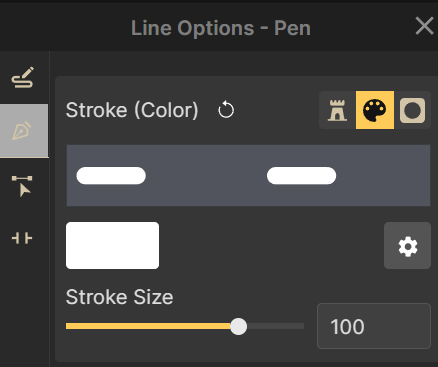Screen dimensions: 438x367
Task: Click the unfilled end of Stroke Size track
Action: (x=275, y=326)
